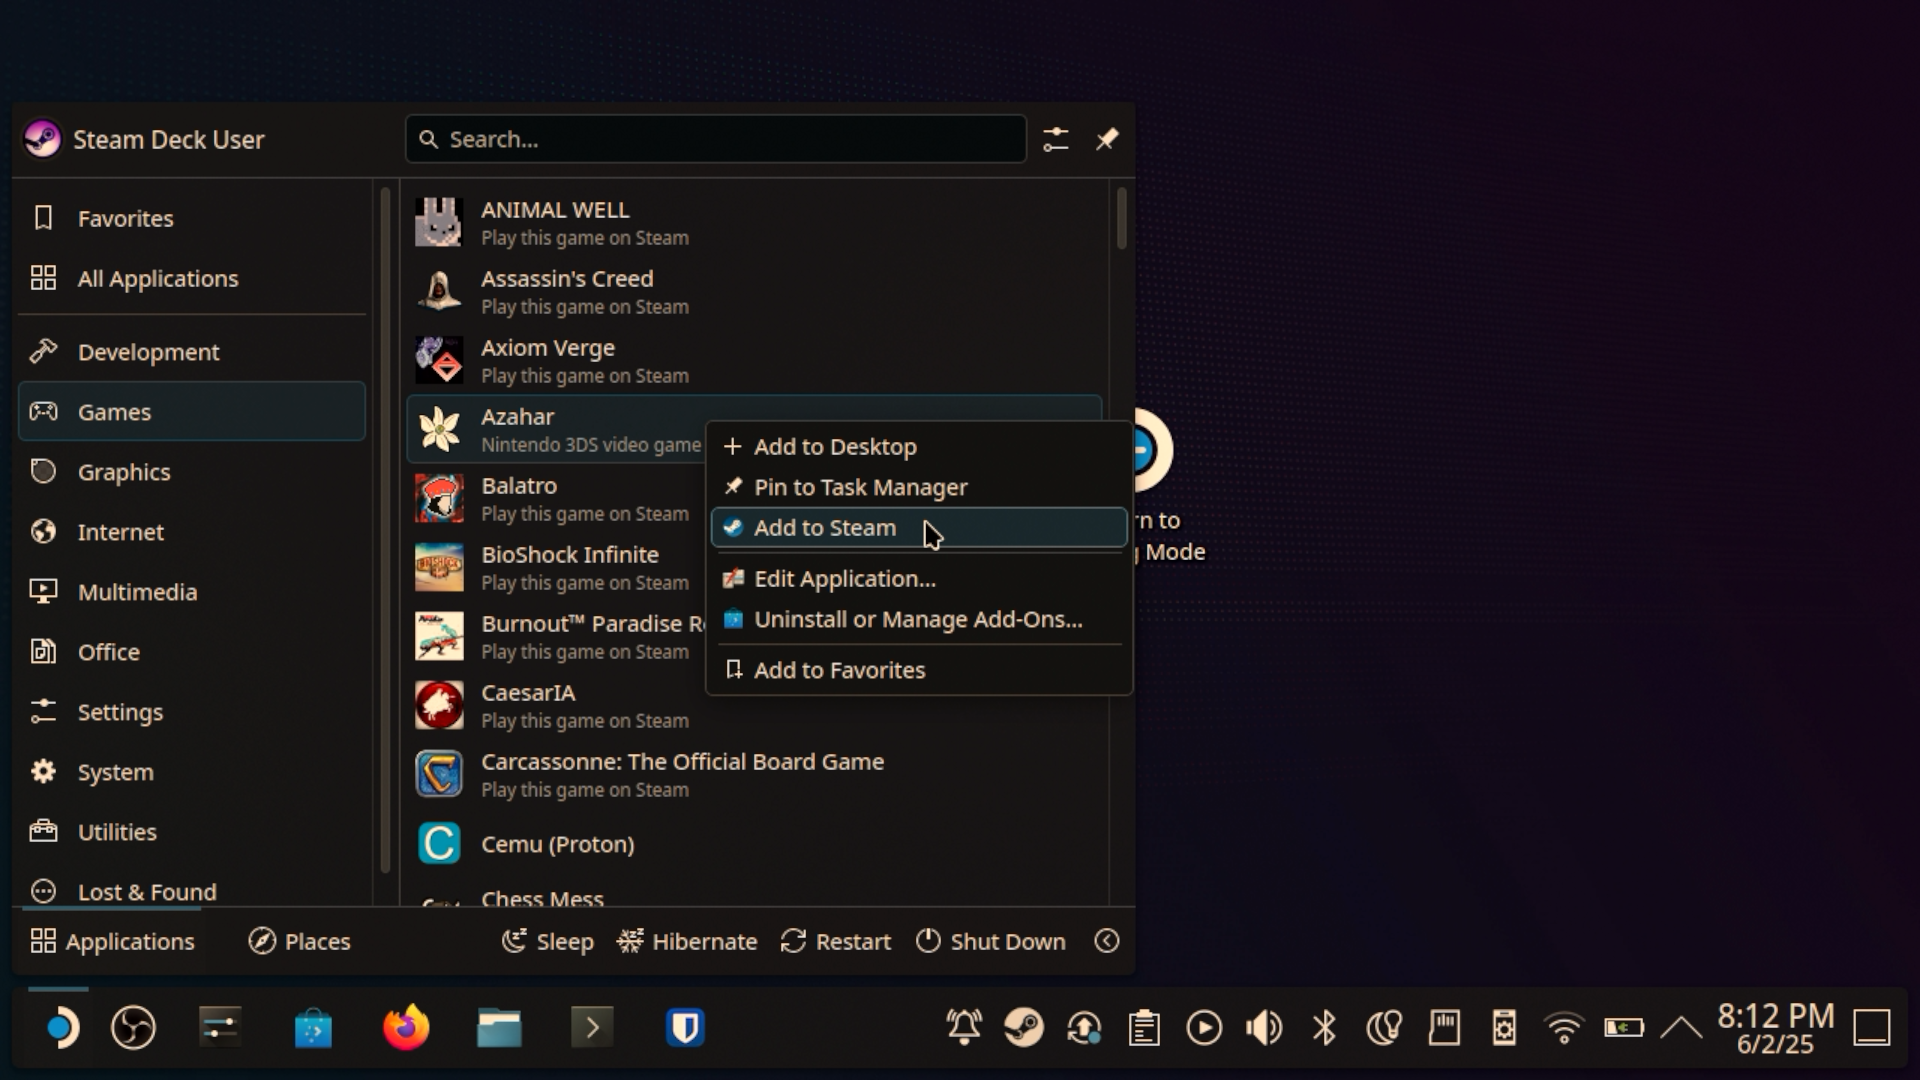Show All Applications category
The height and width of the screenshot is (1080, 1920).
192,278
